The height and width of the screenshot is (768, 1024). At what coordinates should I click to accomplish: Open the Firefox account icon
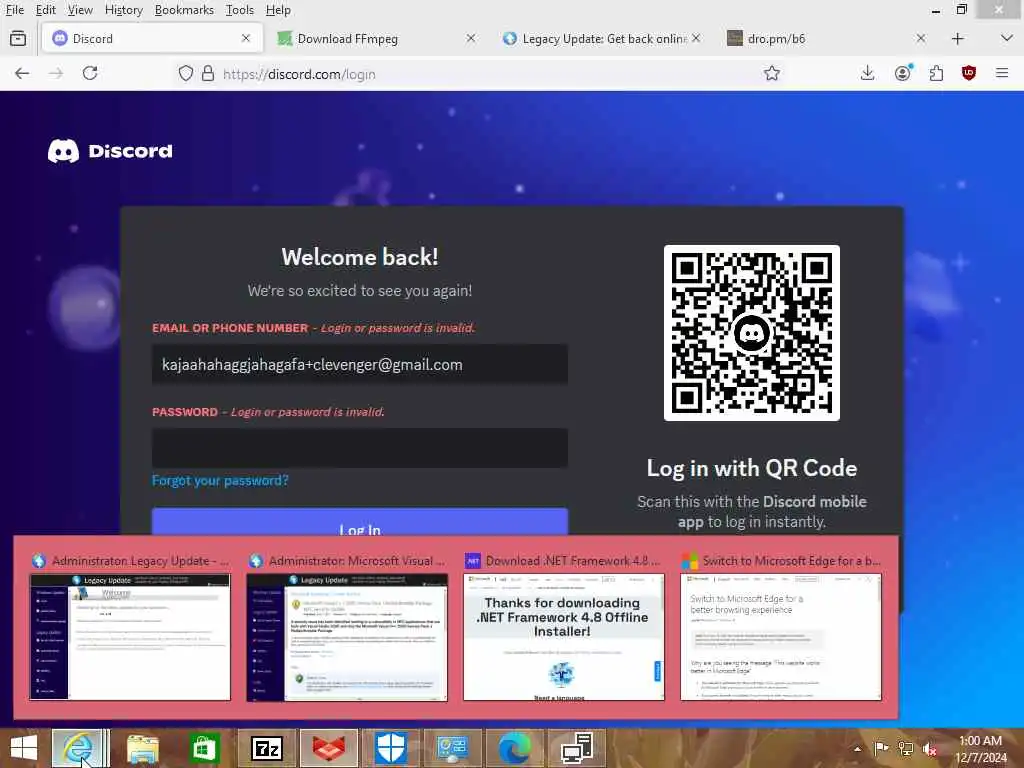coord(903,73)
